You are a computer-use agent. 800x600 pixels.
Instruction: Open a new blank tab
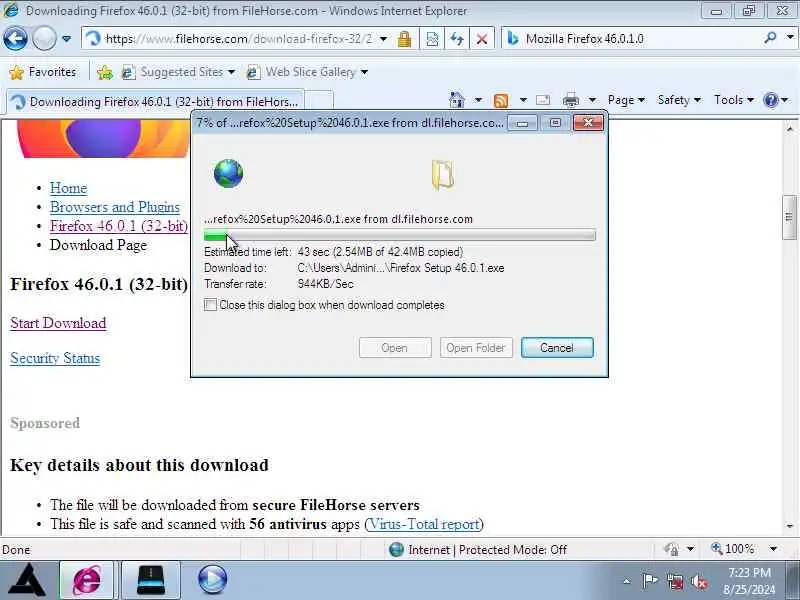[319, 102]
